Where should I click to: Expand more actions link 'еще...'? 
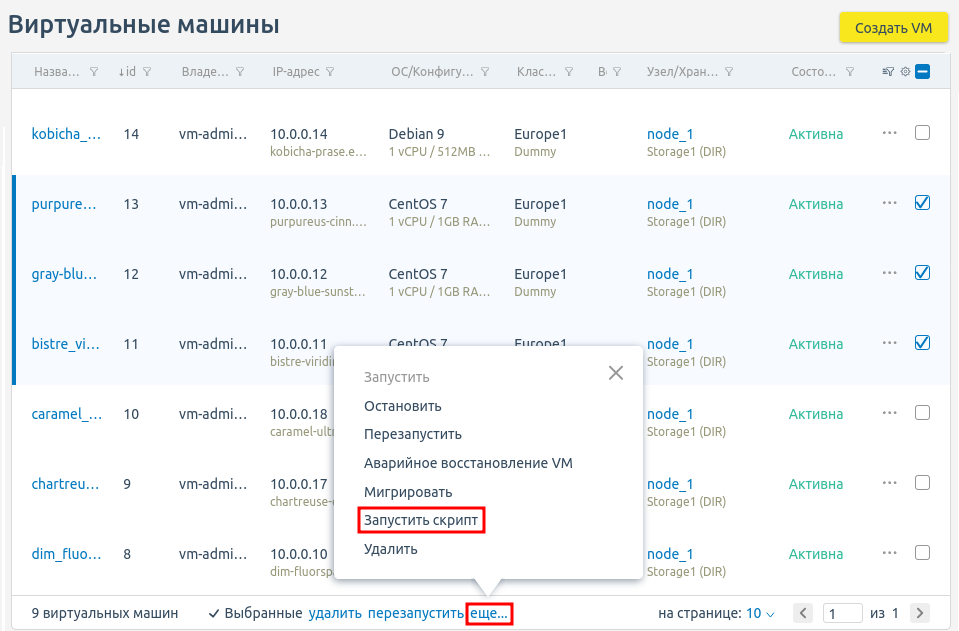pos(490,613)
